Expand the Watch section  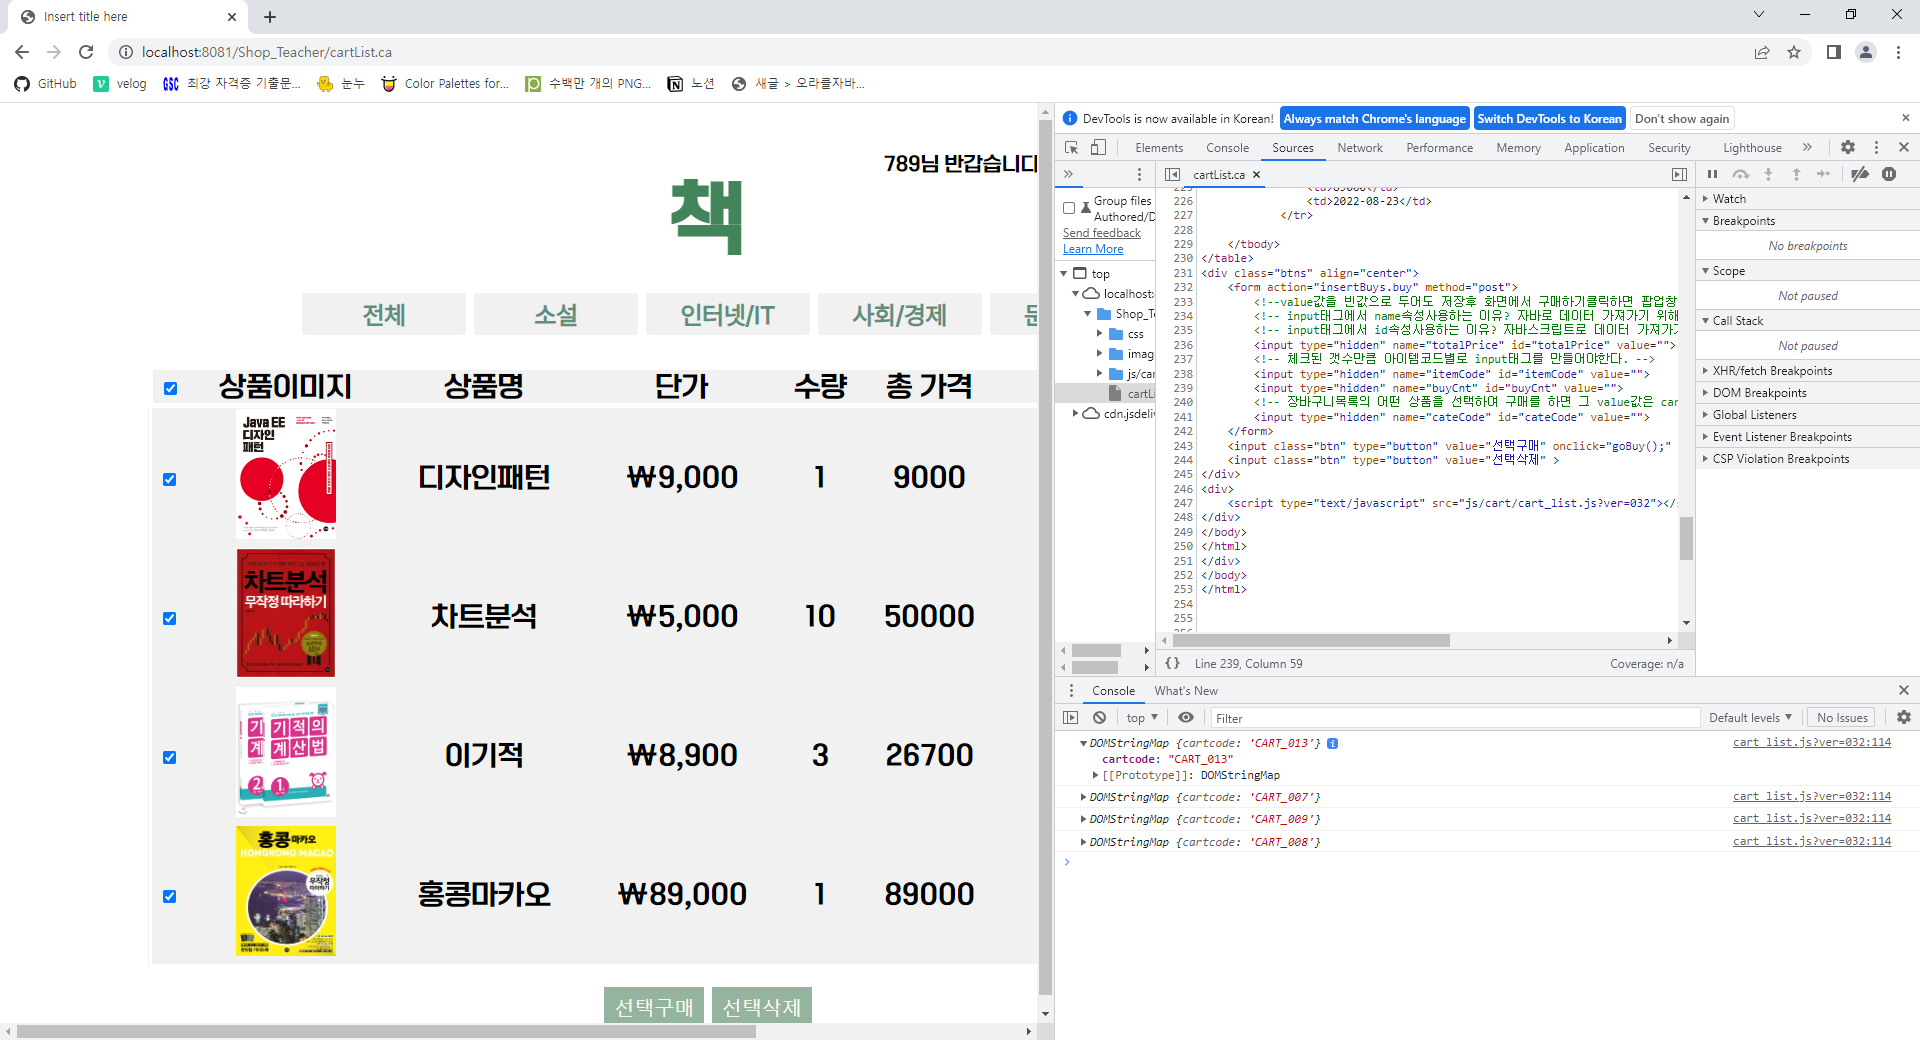tap(1706, 199)
